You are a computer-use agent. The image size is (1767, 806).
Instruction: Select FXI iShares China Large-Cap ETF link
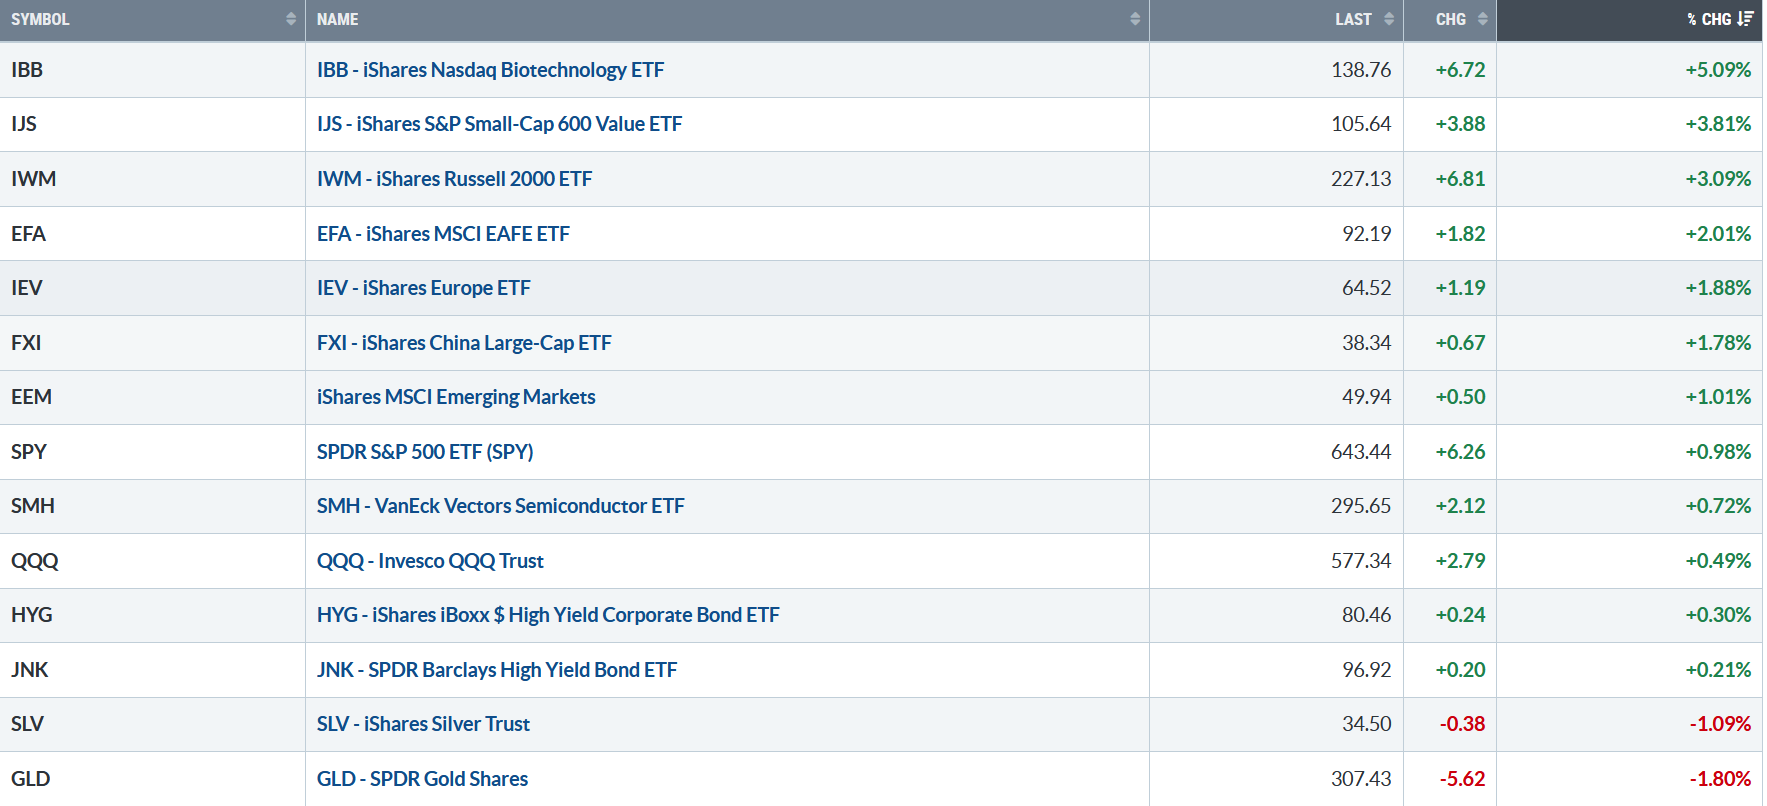(x=464, y=343)
